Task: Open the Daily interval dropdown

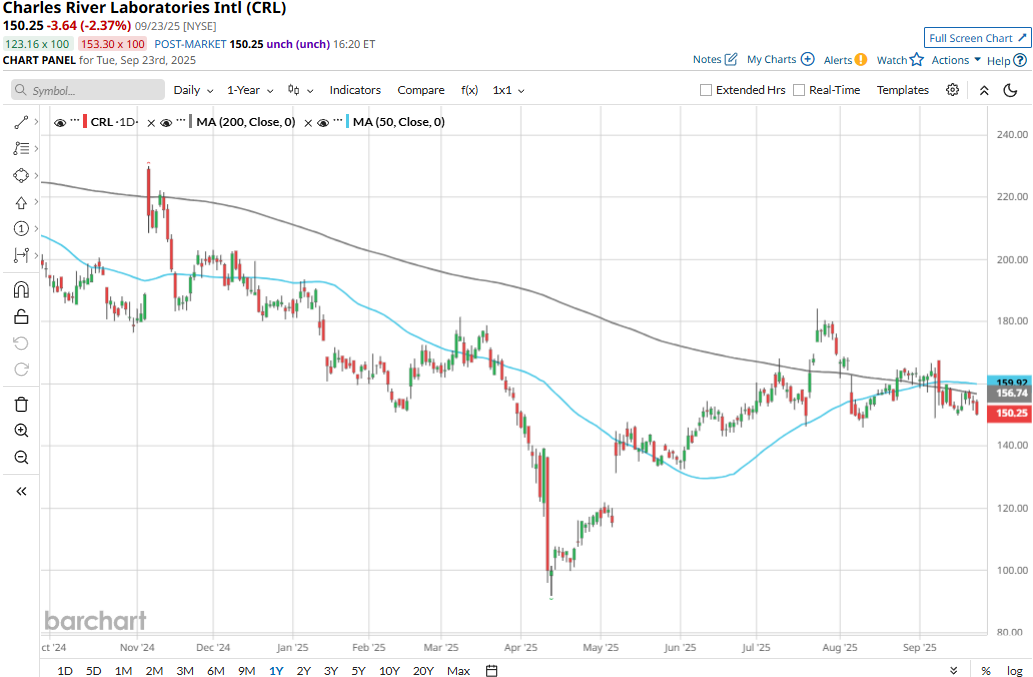Action: [x=191, y=90]
